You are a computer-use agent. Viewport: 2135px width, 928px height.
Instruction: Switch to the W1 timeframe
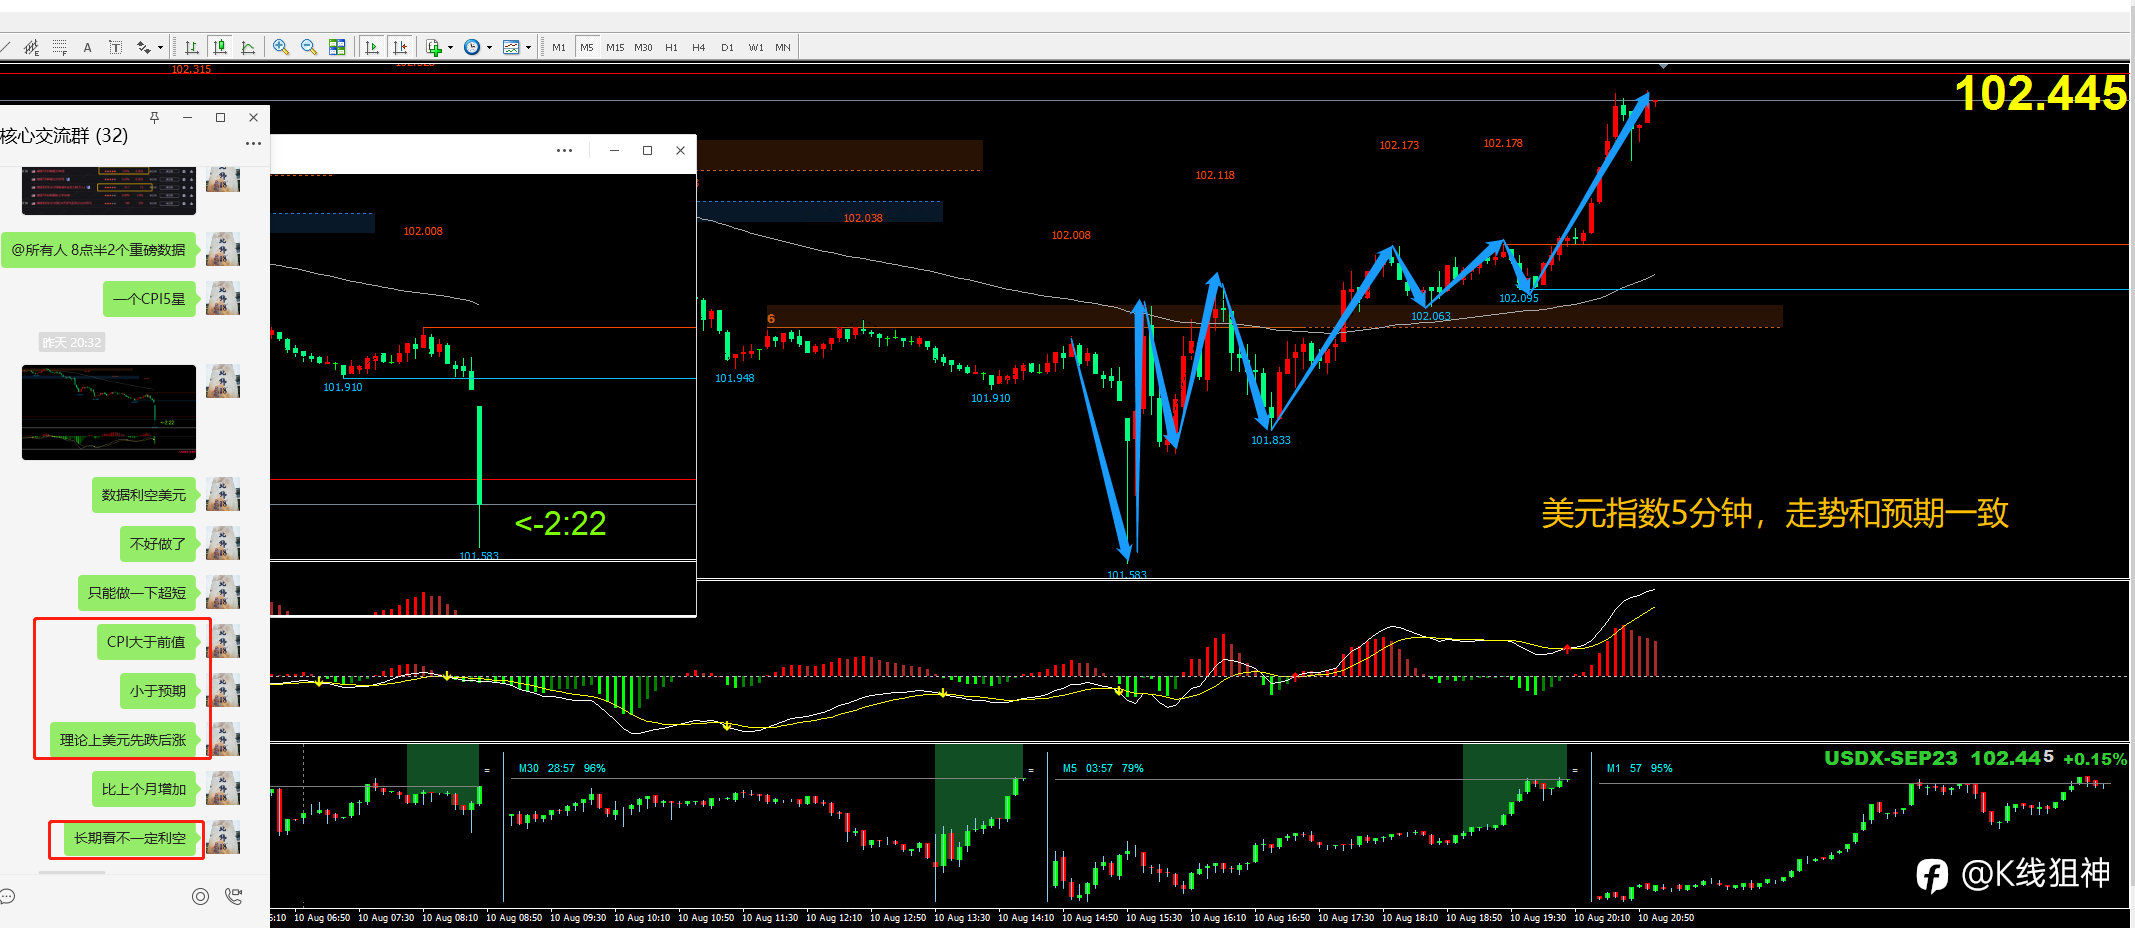(756, 47)
